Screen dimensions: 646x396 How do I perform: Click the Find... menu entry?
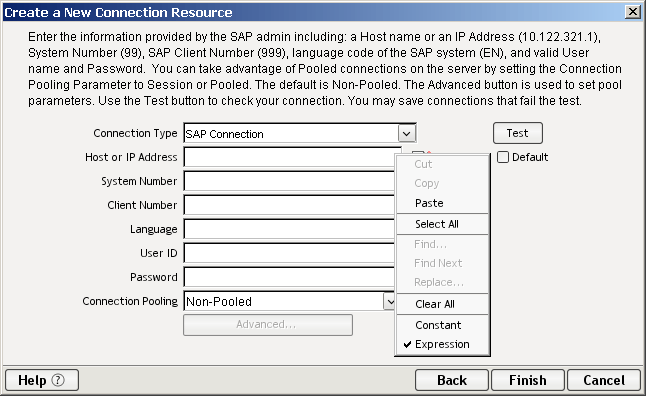(x=442, y=244)
